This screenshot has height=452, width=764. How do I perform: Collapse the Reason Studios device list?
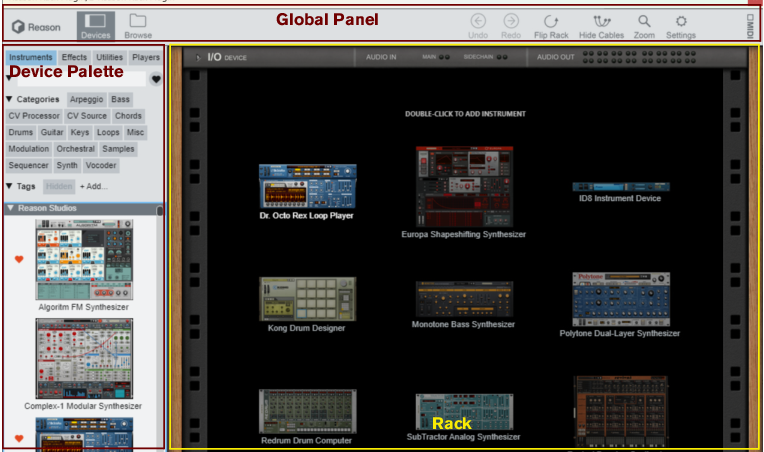(x=10, y=208)
